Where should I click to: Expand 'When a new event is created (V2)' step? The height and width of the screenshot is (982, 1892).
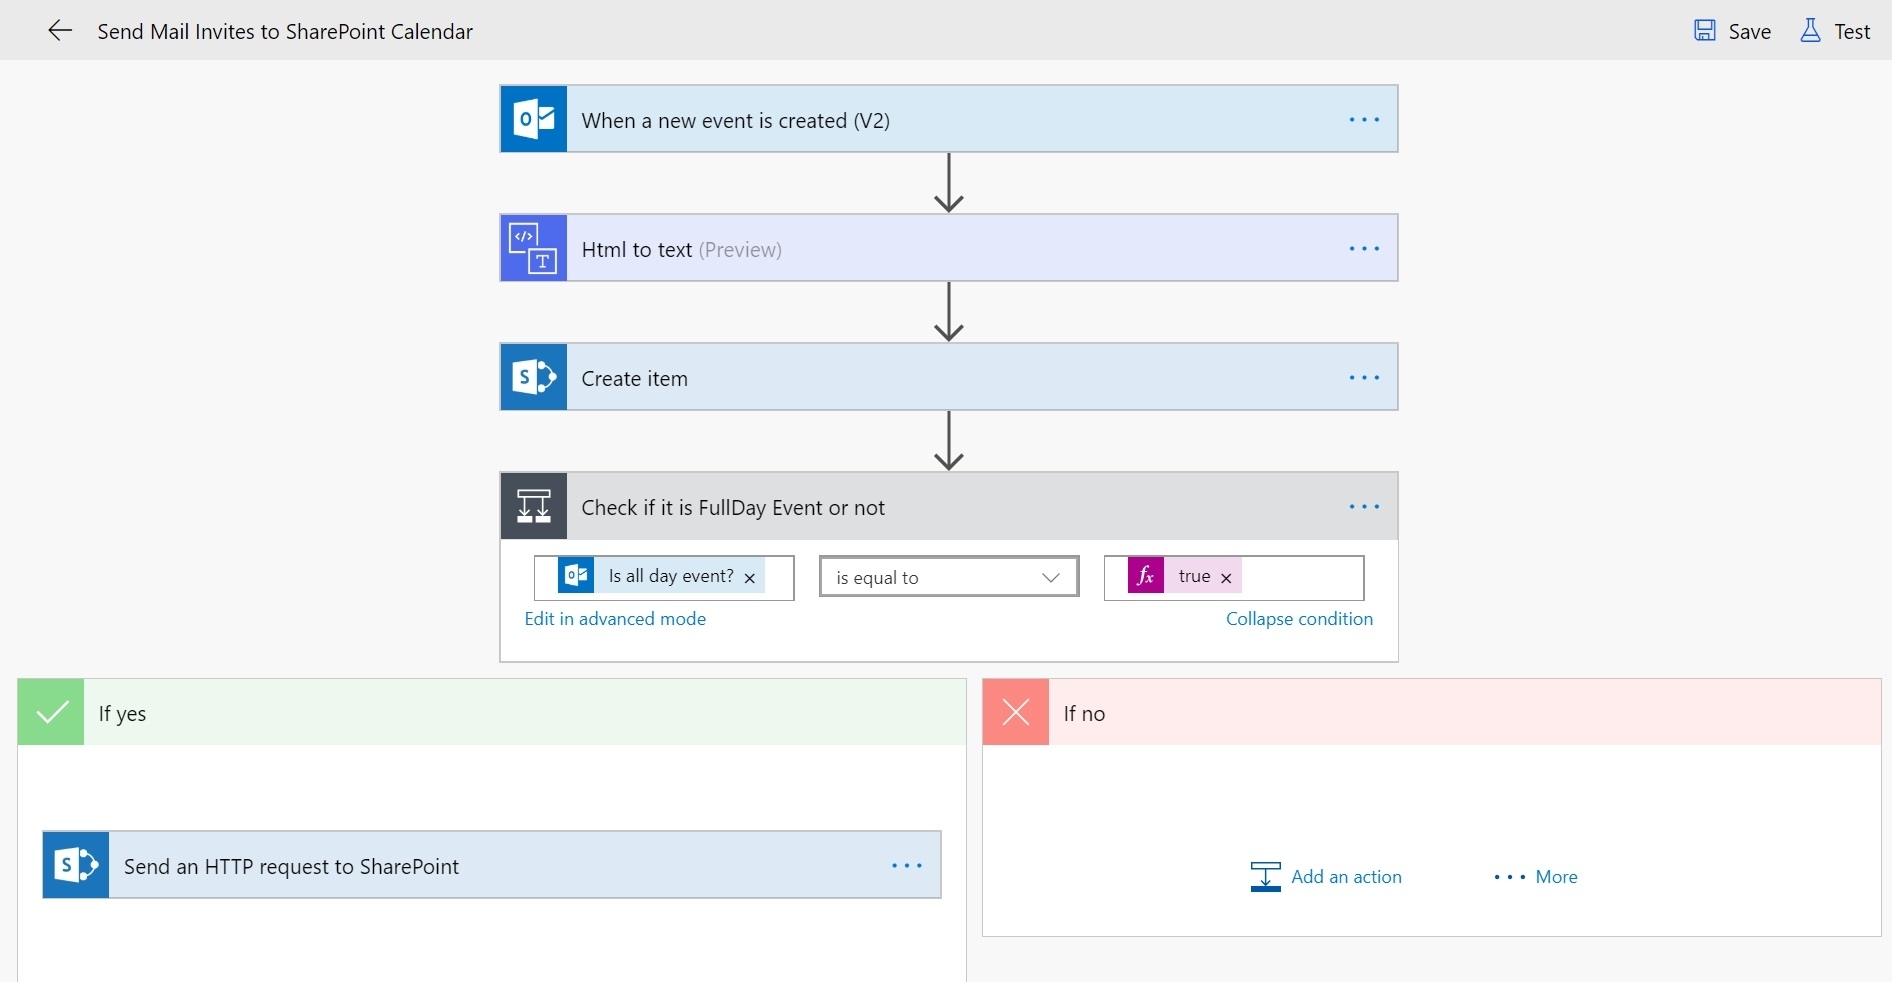pos(949,119)
